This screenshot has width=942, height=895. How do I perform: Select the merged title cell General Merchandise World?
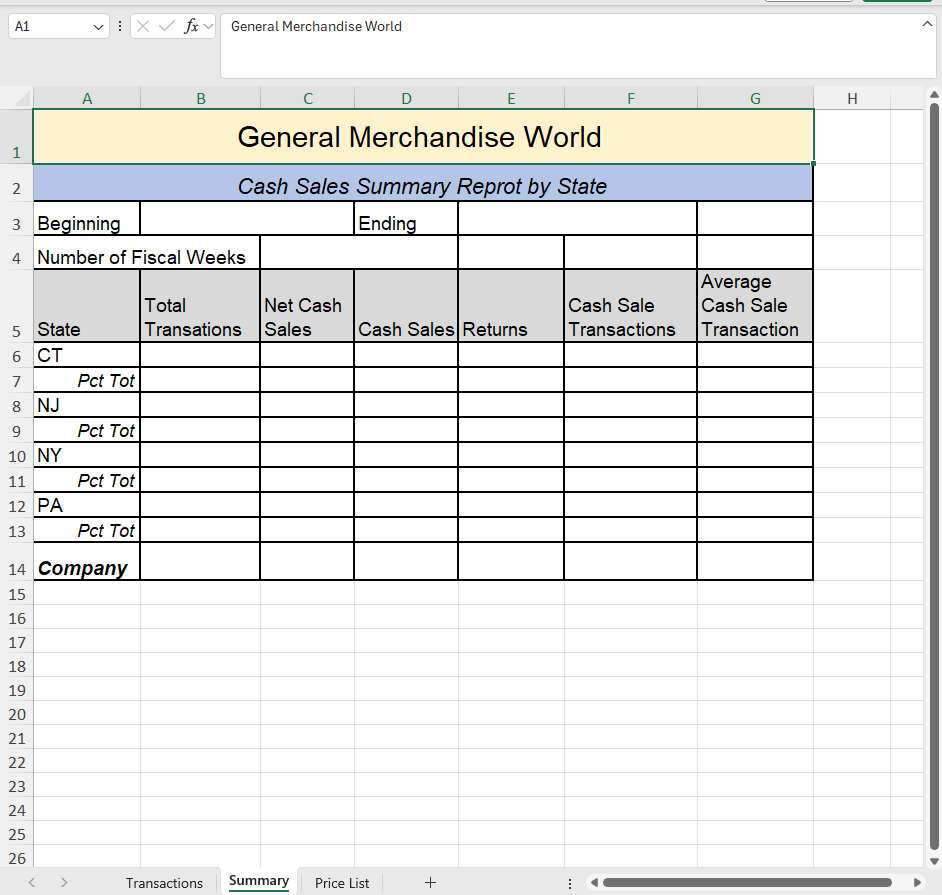[x=422, y=137]
